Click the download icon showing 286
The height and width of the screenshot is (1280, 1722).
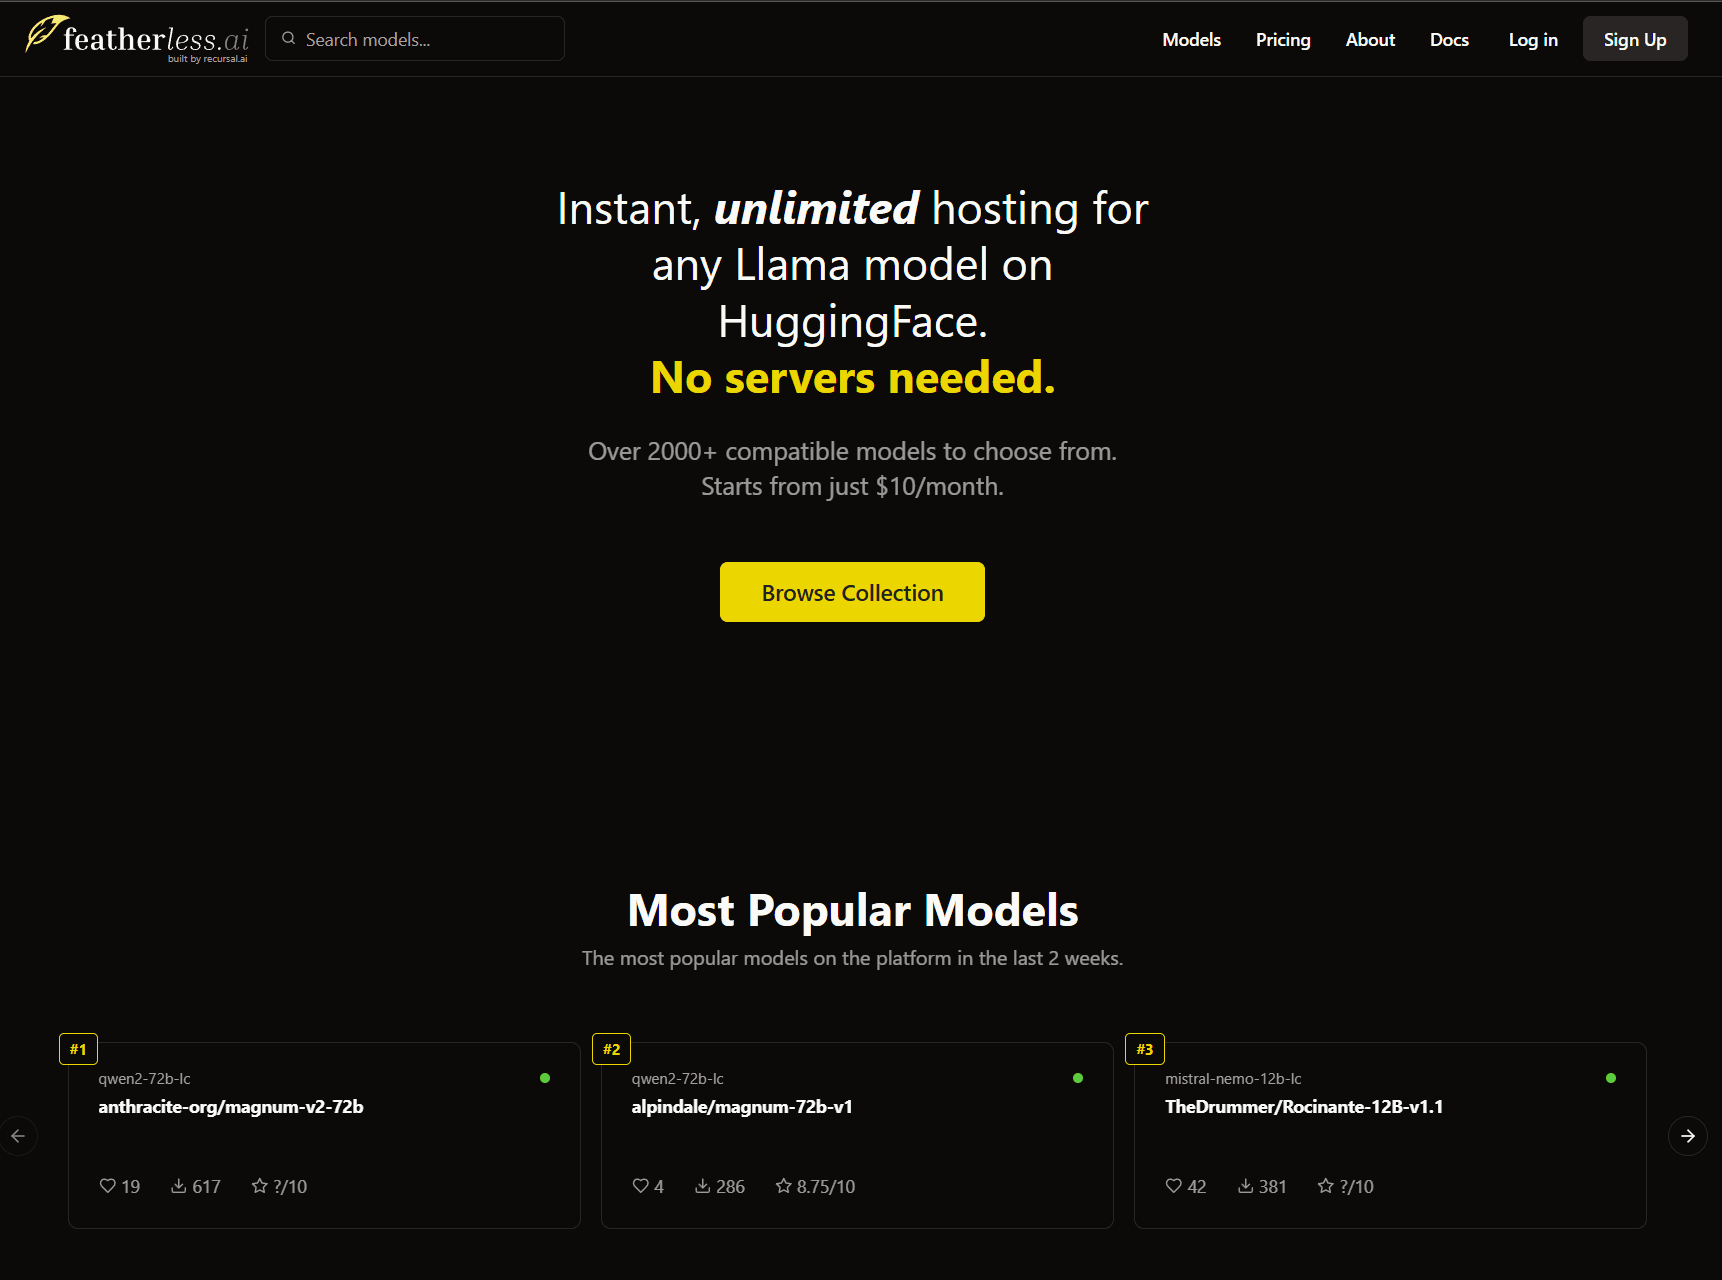coord(703,1186)
